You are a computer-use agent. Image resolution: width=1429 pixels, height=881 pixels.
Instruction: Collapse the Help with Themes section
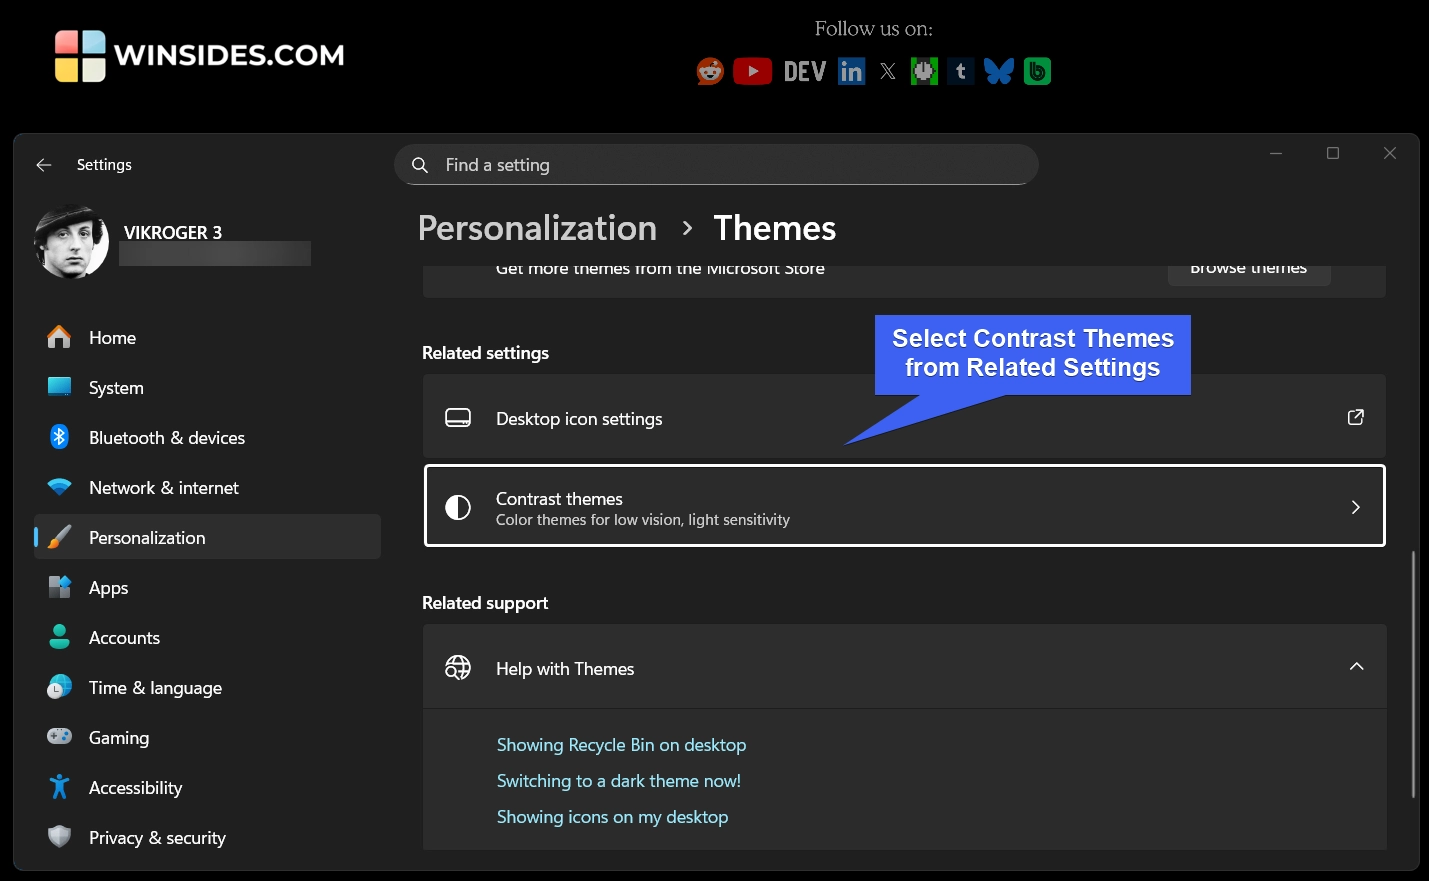[x=1357, y=666]
